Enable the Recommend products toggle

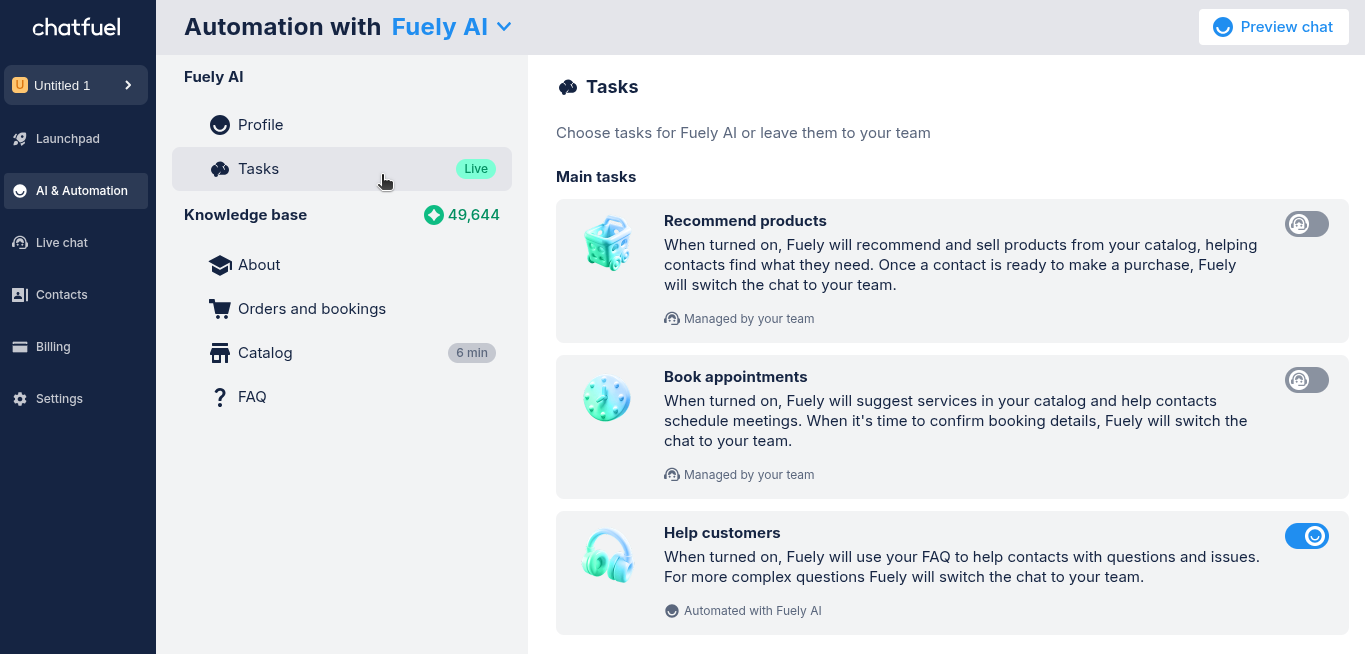coord(1307,224)
